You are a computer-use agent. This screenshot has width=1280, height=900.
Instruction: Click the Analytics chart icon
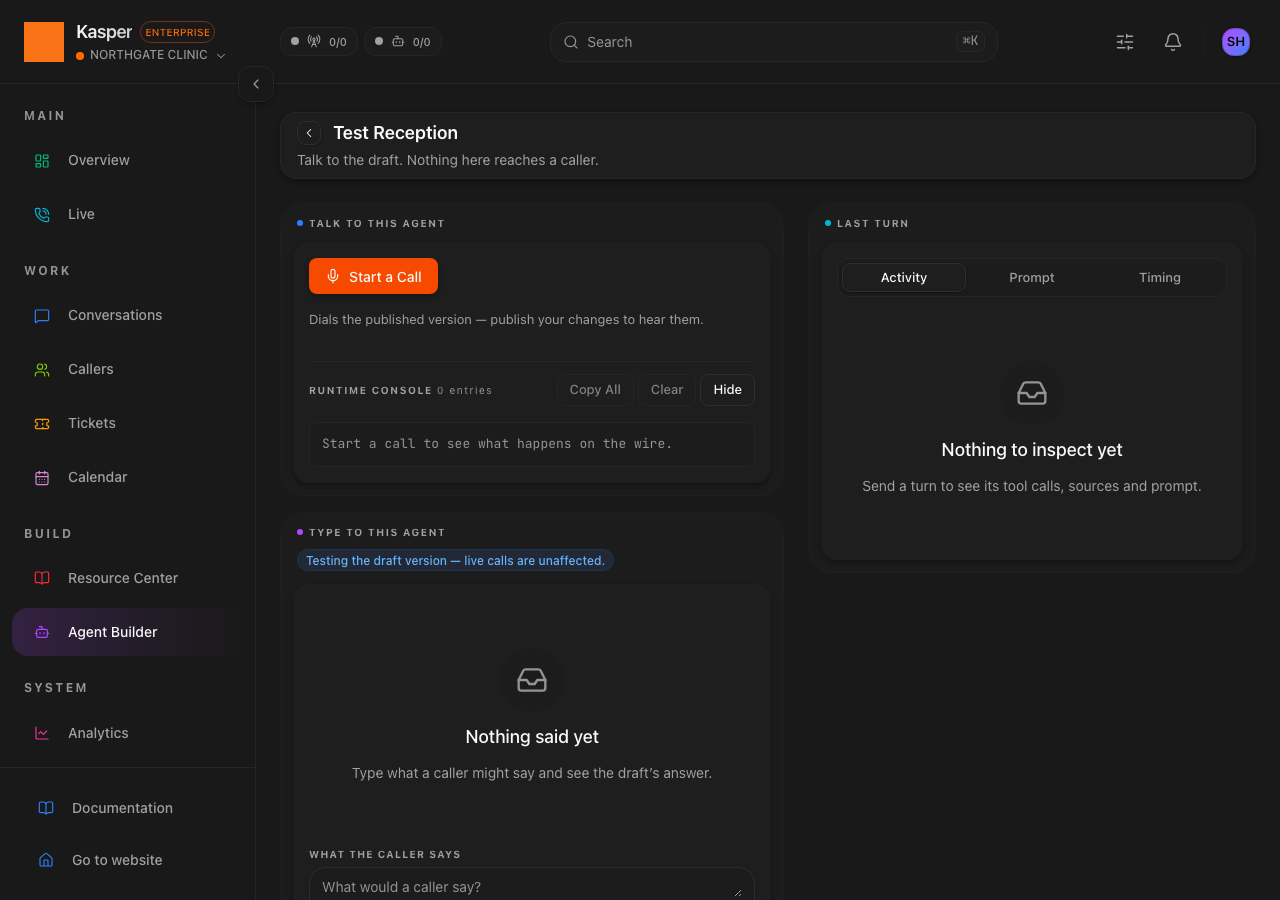42,733
